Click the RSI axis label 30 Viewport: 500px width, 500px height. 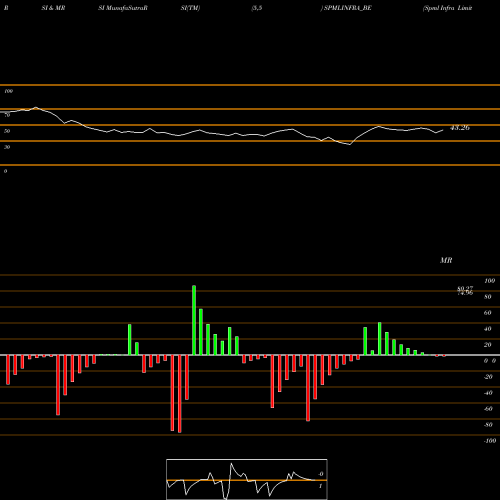click(x=7, y=147)
